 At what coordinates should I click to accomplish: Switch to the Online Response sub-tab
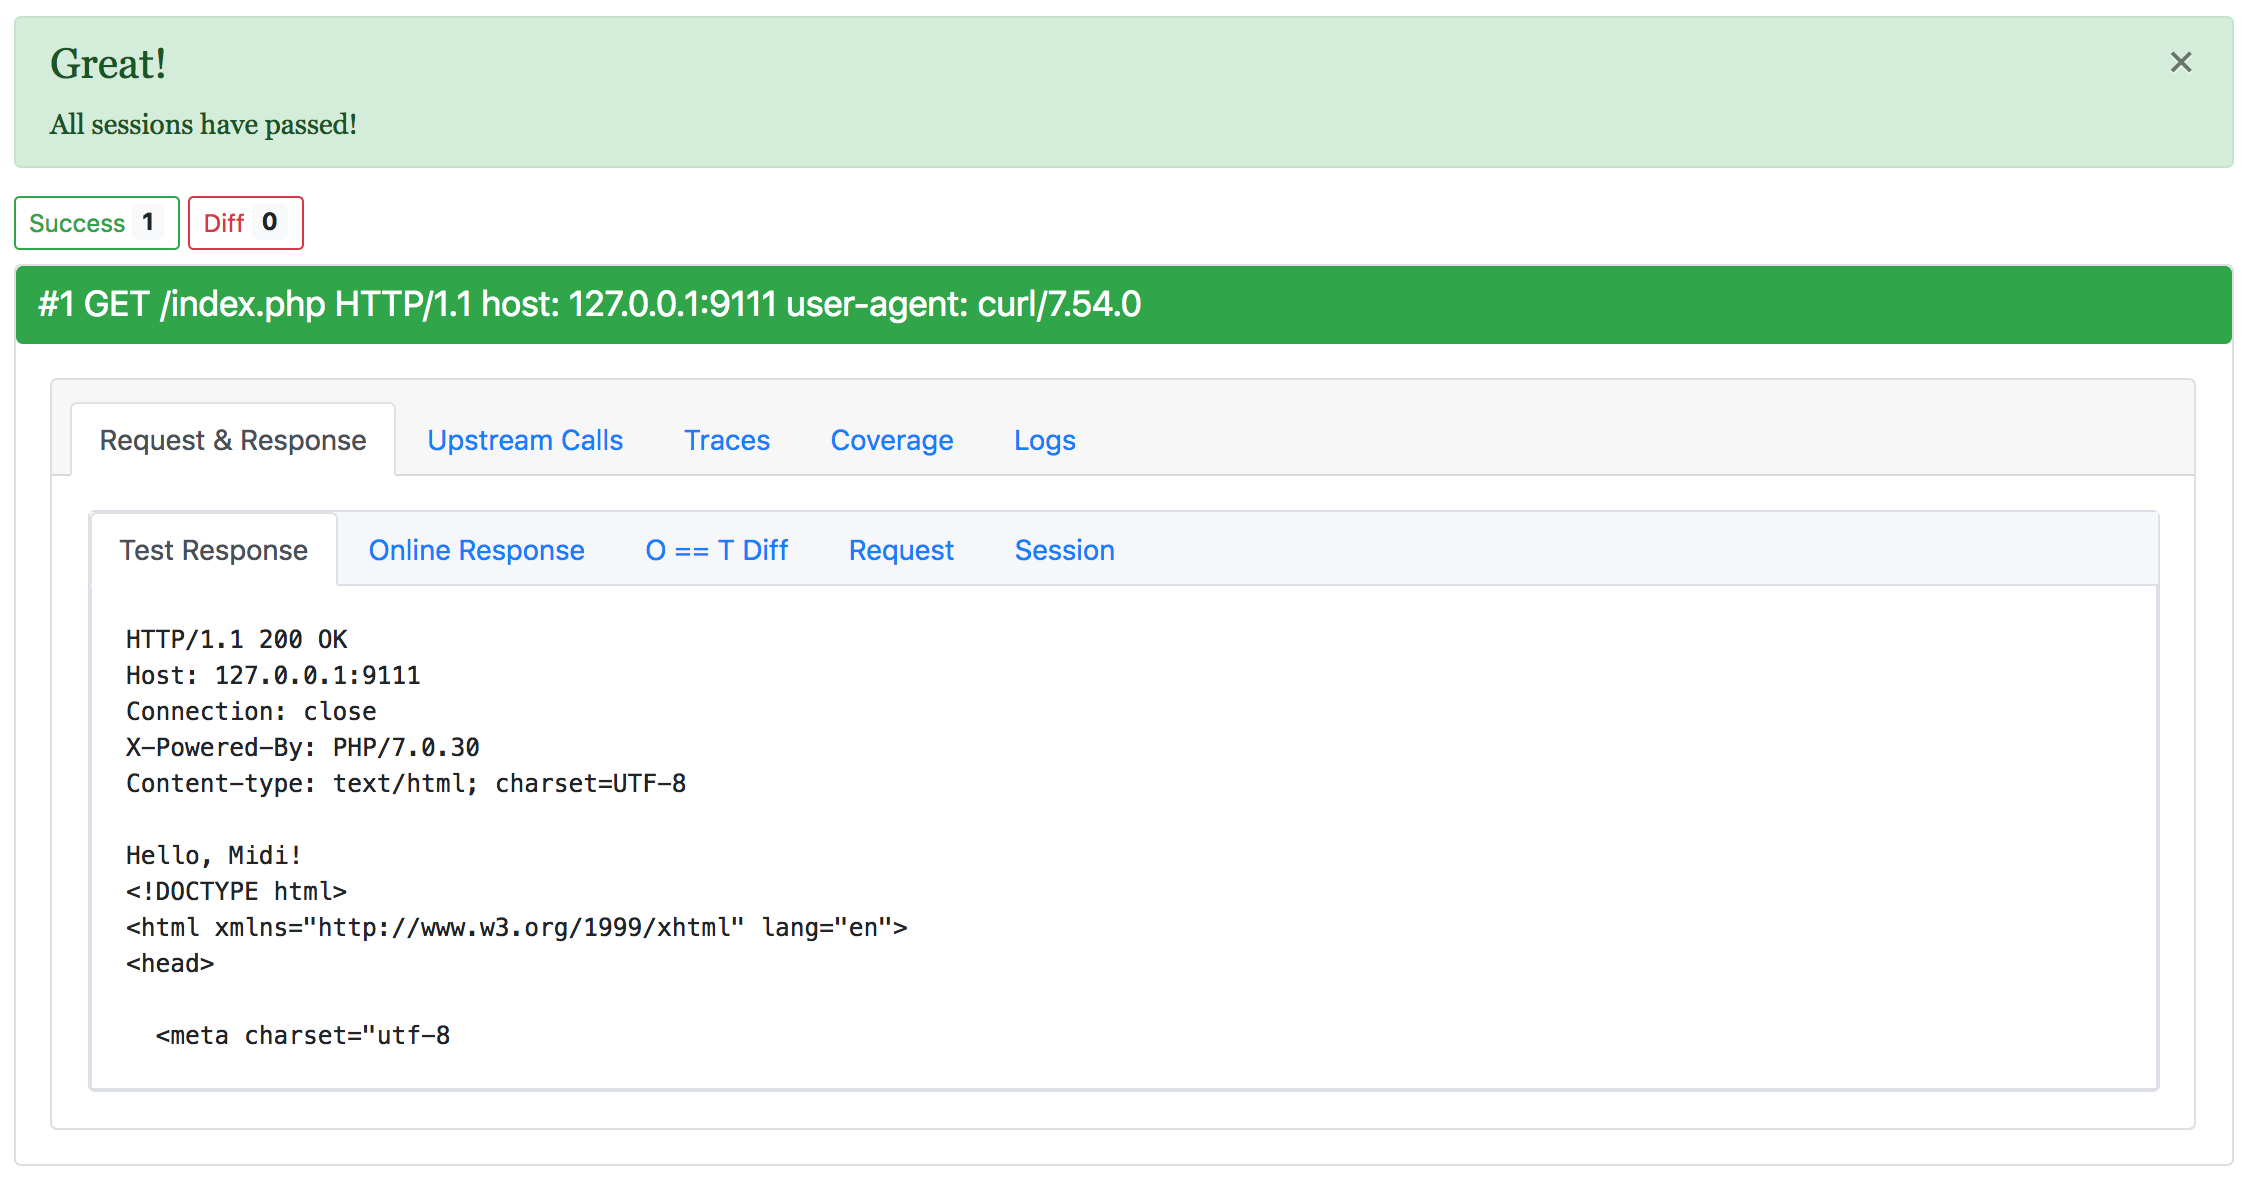point(476,550)
